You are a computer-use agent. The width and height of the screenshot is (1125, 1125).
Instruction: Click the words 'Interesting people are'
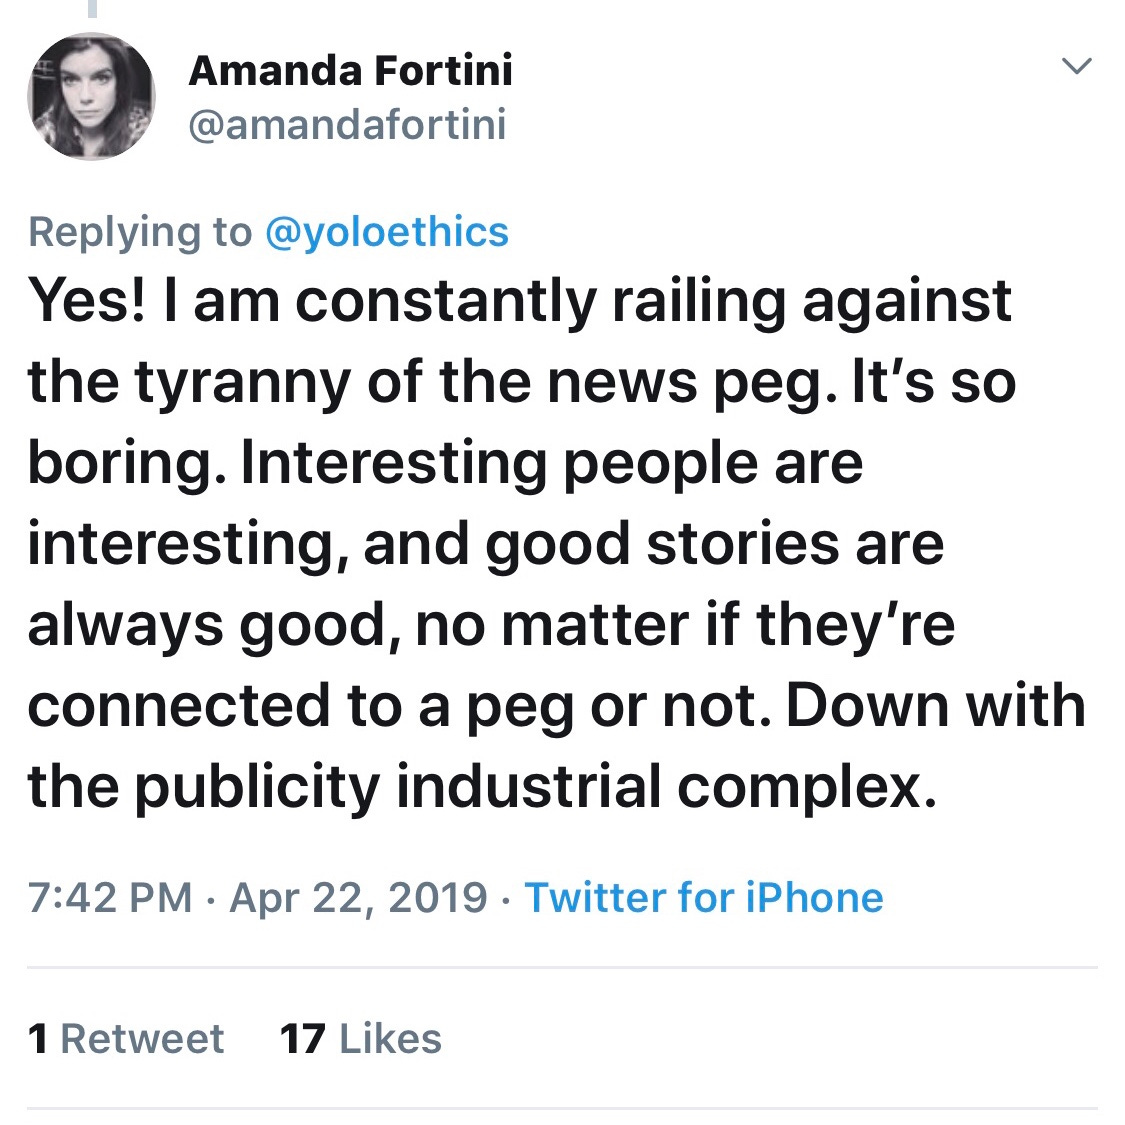(552, 463)
